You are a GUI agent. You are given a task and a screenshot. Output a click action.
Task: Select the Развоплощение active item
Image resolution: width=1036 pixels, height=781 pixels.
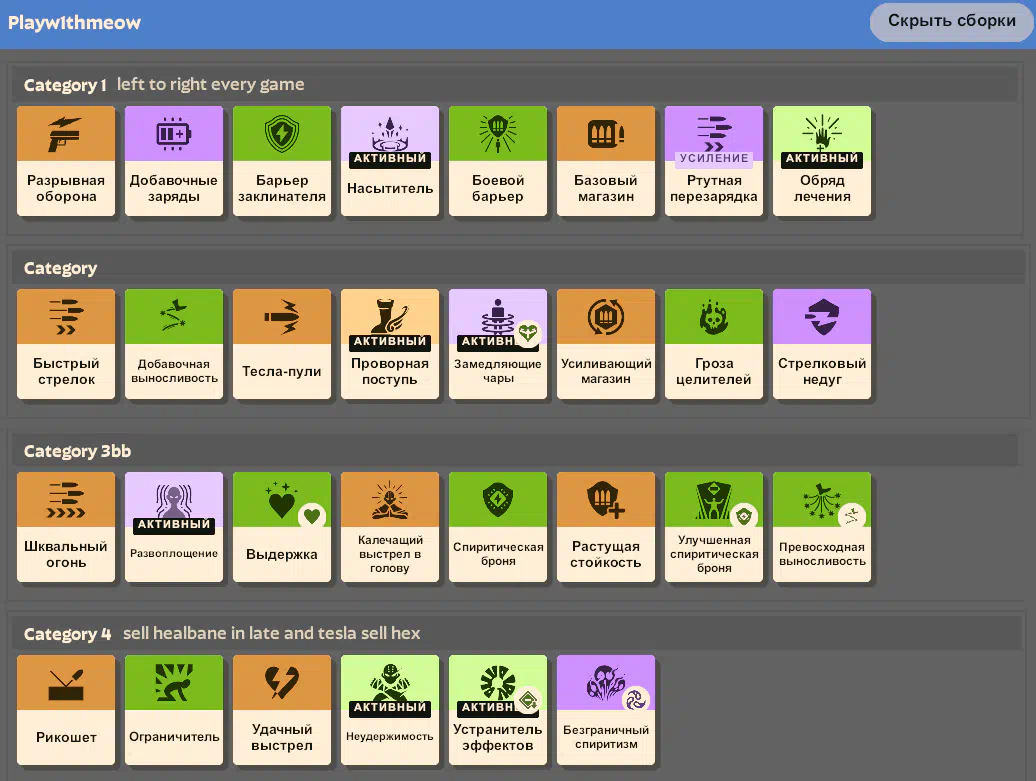coord(174,527)
